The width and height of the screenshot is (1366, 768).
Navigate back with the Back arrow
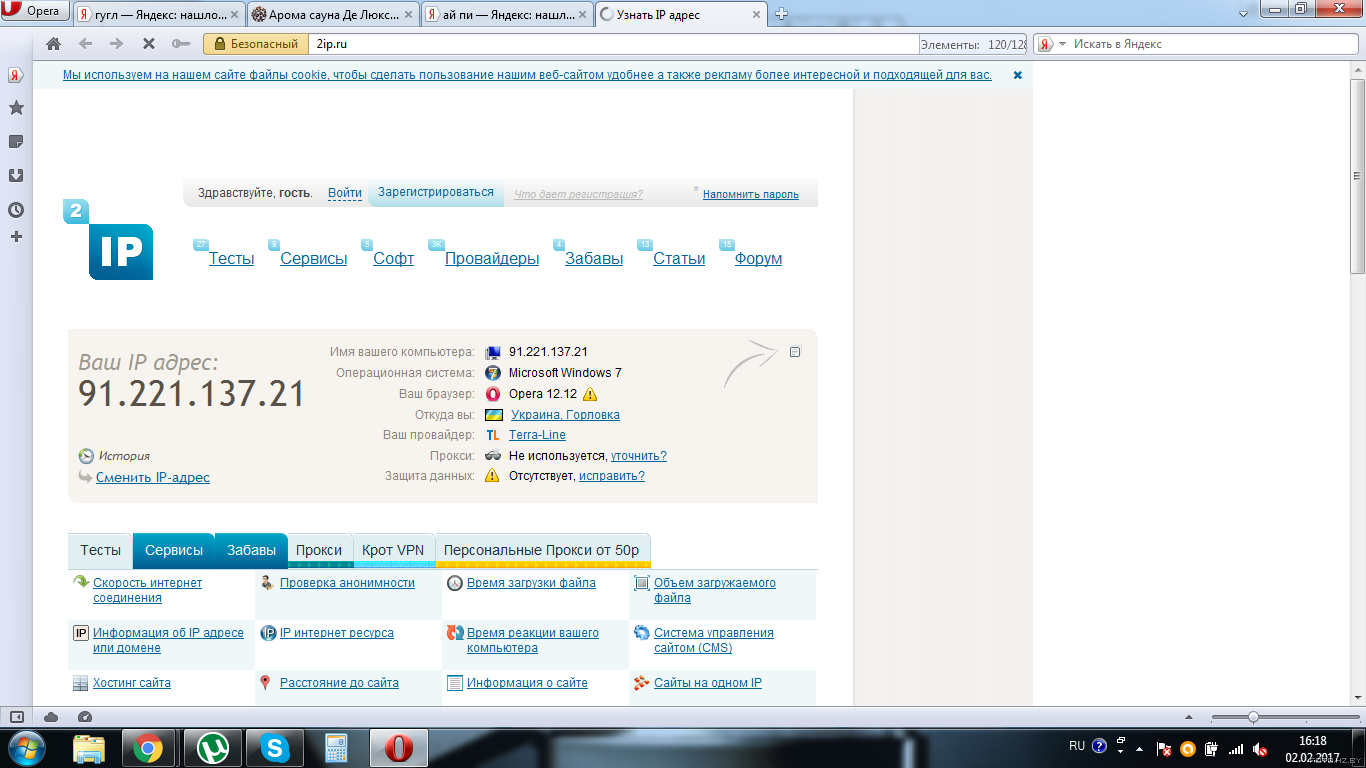85,44
